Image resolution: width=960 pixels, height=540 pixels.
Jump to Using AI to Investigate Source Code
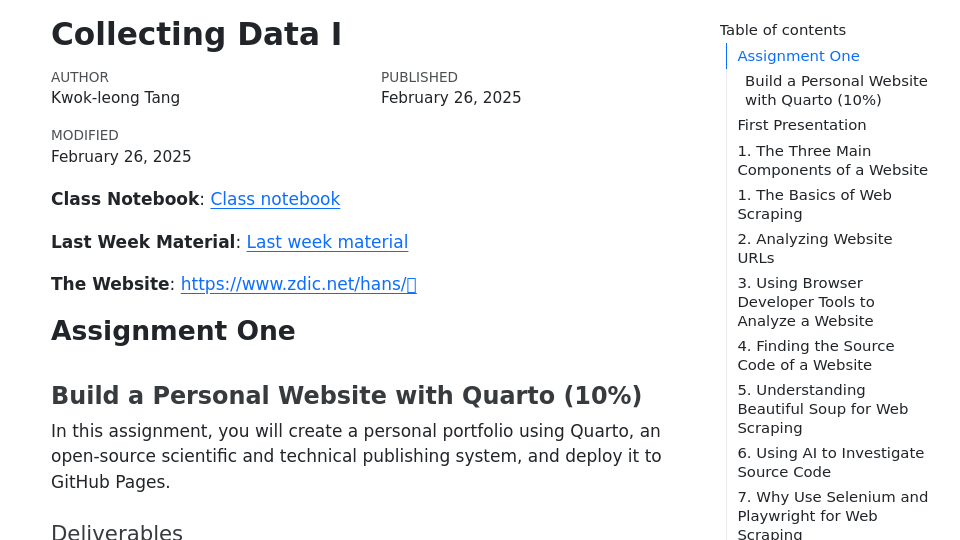(x=830, y=462)
